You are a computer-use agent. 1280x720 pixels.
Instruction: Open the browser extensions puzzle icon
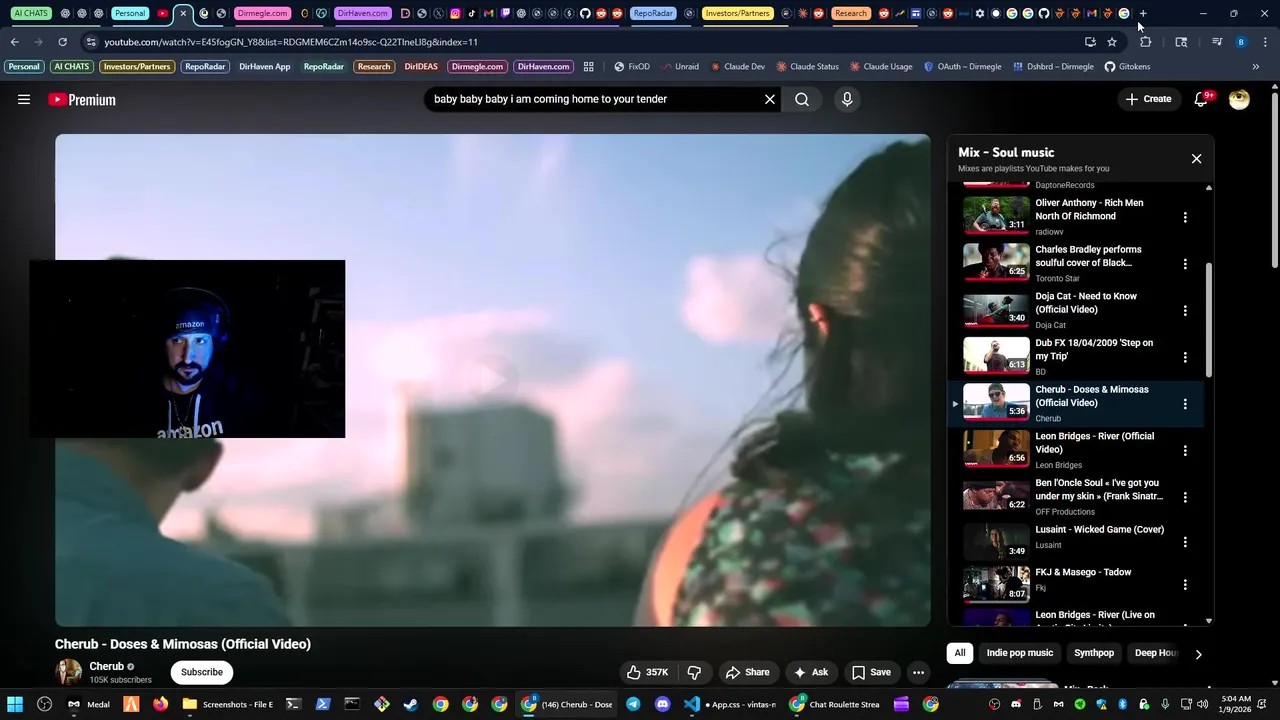tap(1146, 42)
